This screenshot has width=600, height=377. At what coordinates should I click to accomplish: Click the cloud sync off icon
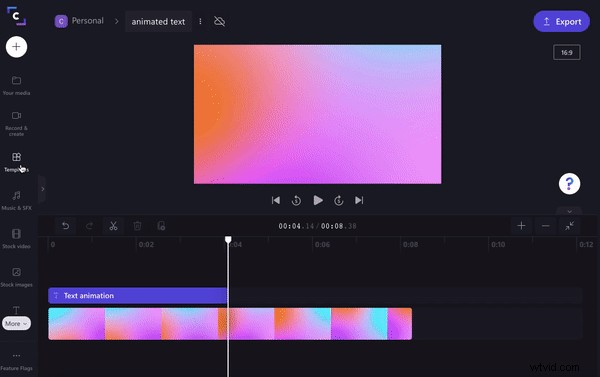[219, 21]
